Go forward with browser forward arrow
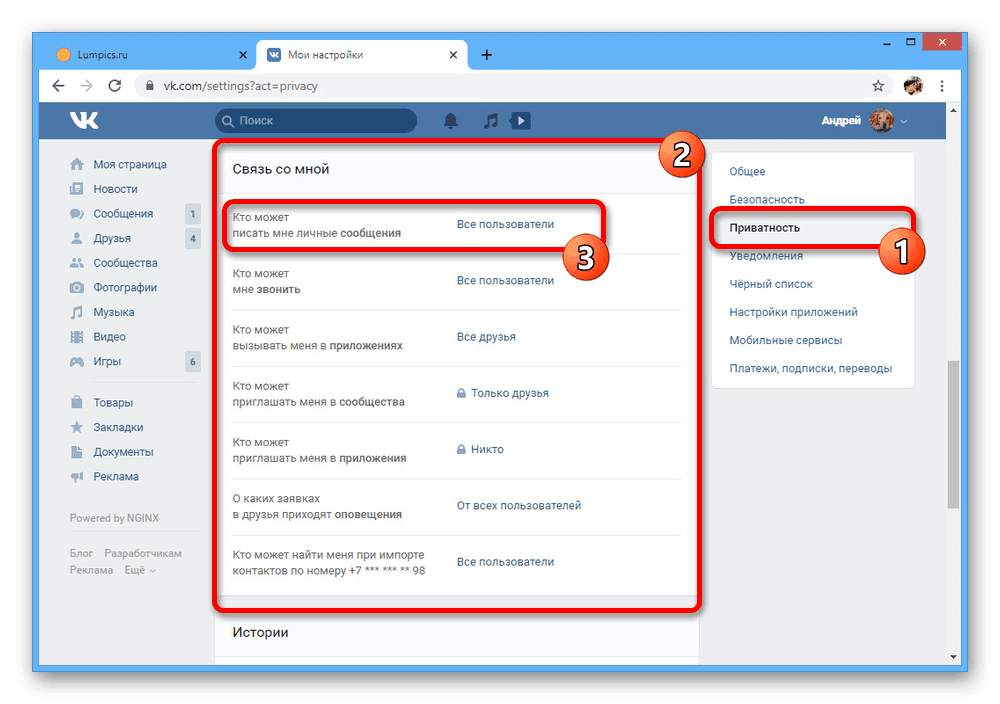The width and height of the screenshot is (1000, 704). tap(87, 85)
